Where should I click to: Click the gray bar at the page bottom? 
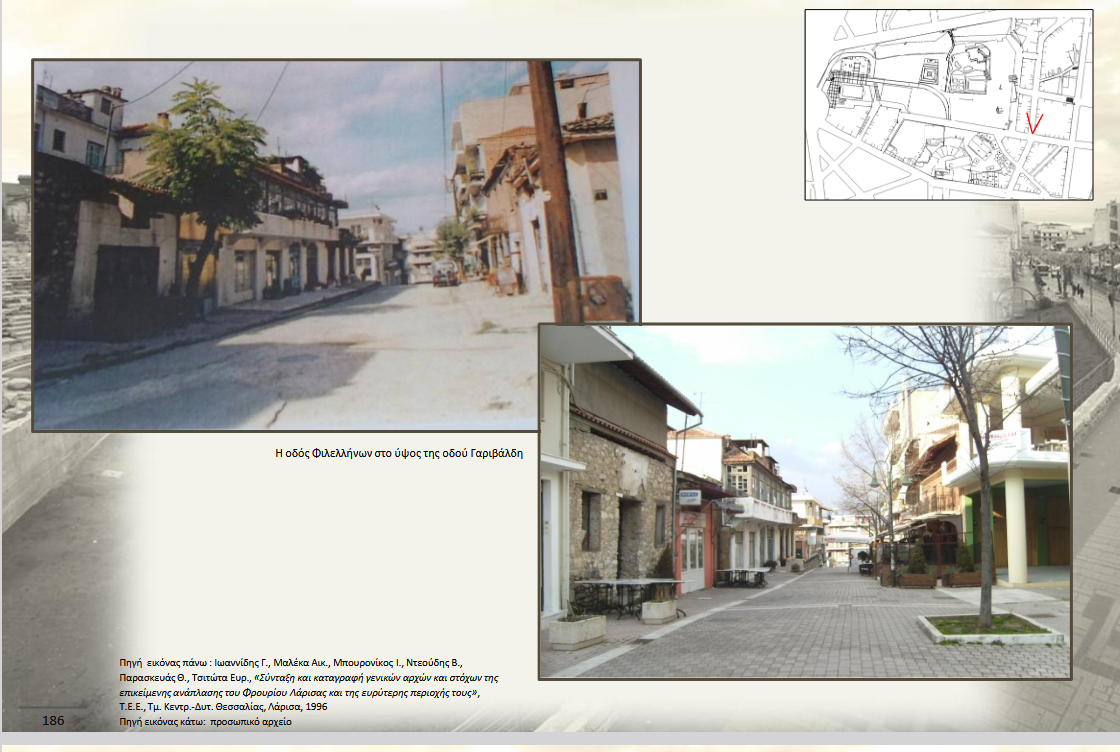coord(560,740)
